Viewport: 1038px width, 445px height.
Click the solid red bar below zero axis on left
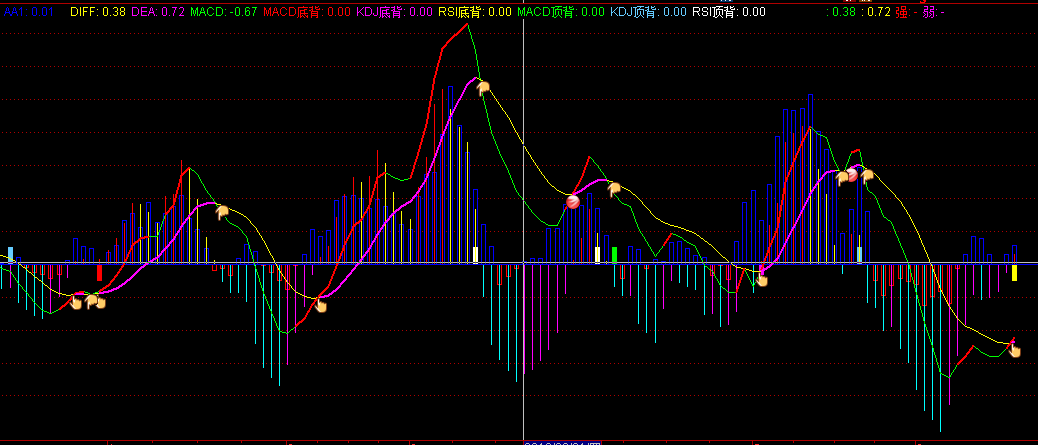[x=99, y=272]
